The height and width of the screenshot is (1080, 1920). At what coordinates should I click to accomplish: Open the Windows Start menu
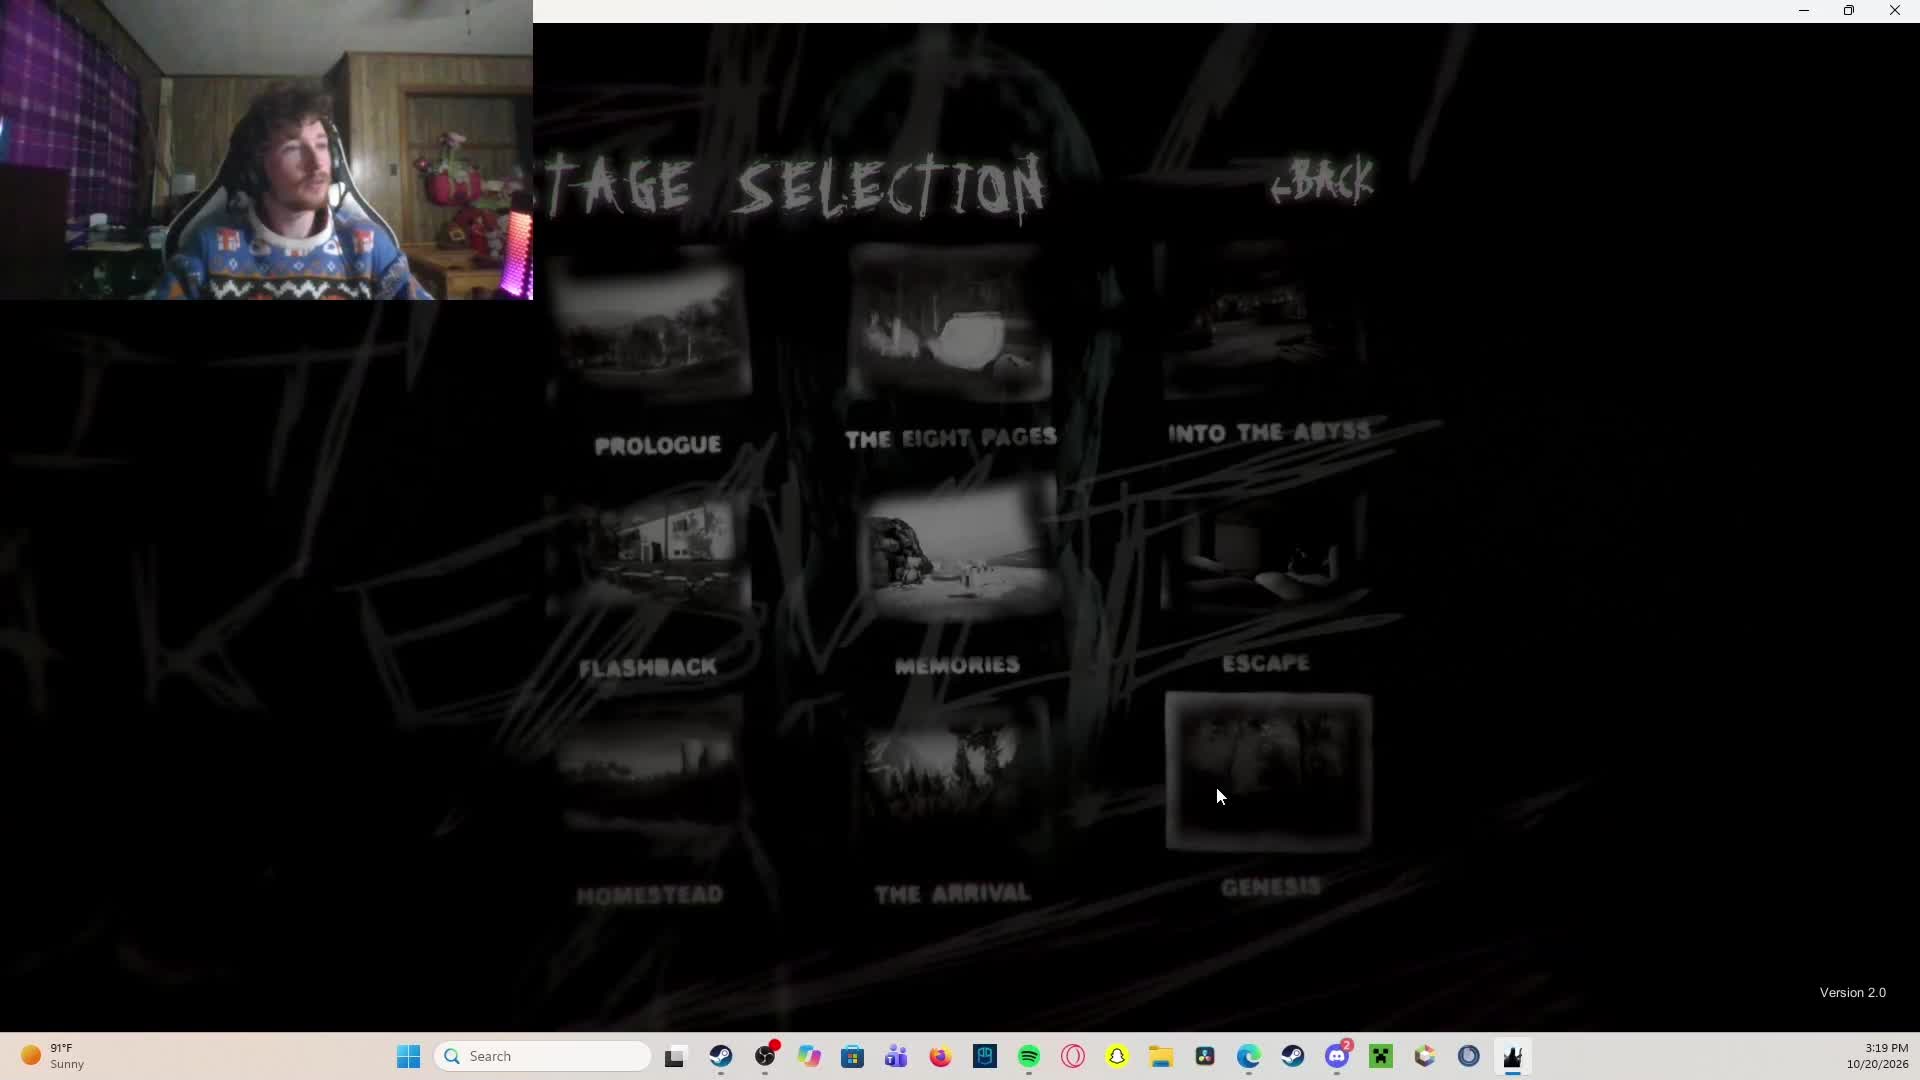(409, 1057)
